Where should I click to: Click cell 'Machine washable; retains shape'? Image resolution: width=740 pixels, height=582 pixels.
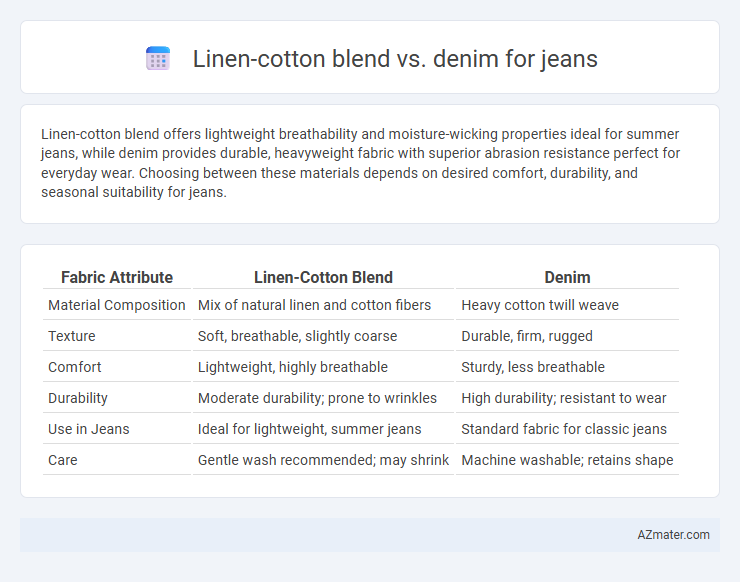[567, 460]
